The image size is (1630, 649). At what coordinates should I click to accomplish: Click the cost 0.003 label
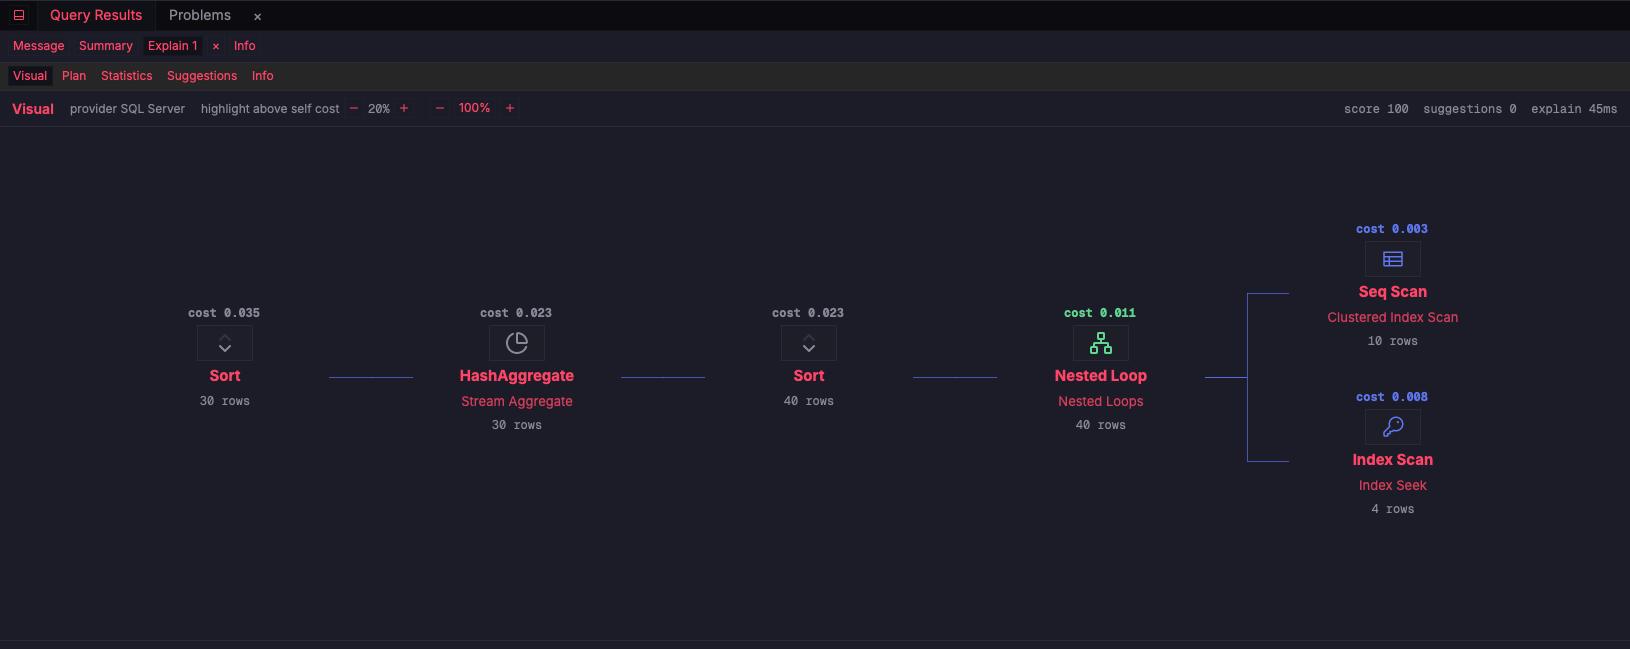coord(1392,229)
